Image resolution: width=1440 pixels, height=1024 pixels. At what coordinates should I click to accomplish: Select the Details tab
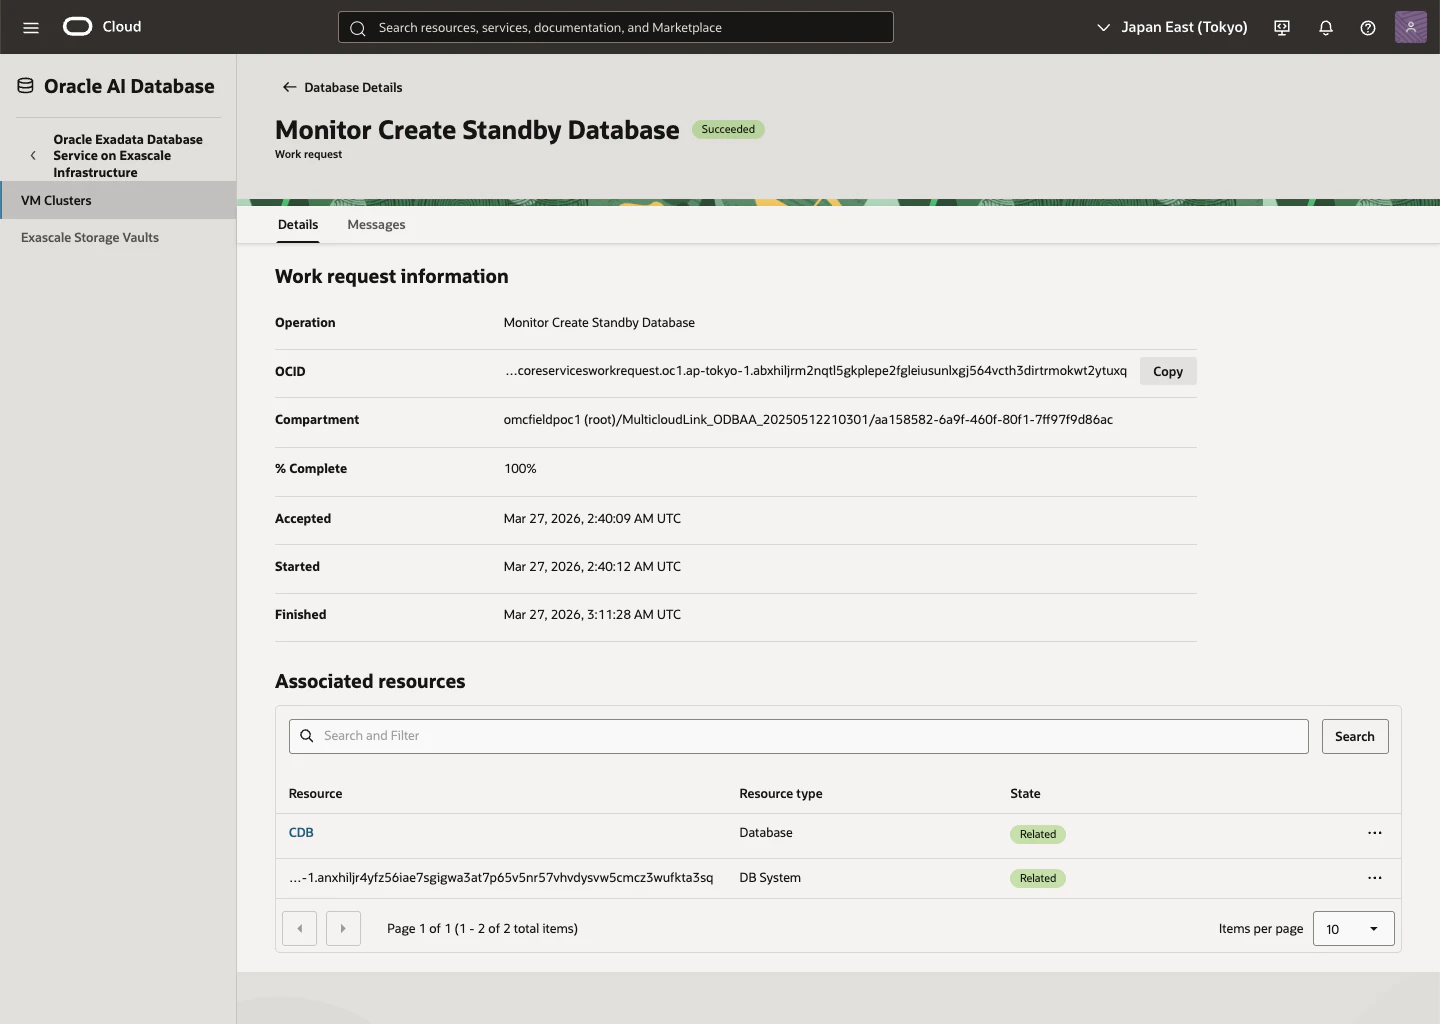[x=298, y=225]
